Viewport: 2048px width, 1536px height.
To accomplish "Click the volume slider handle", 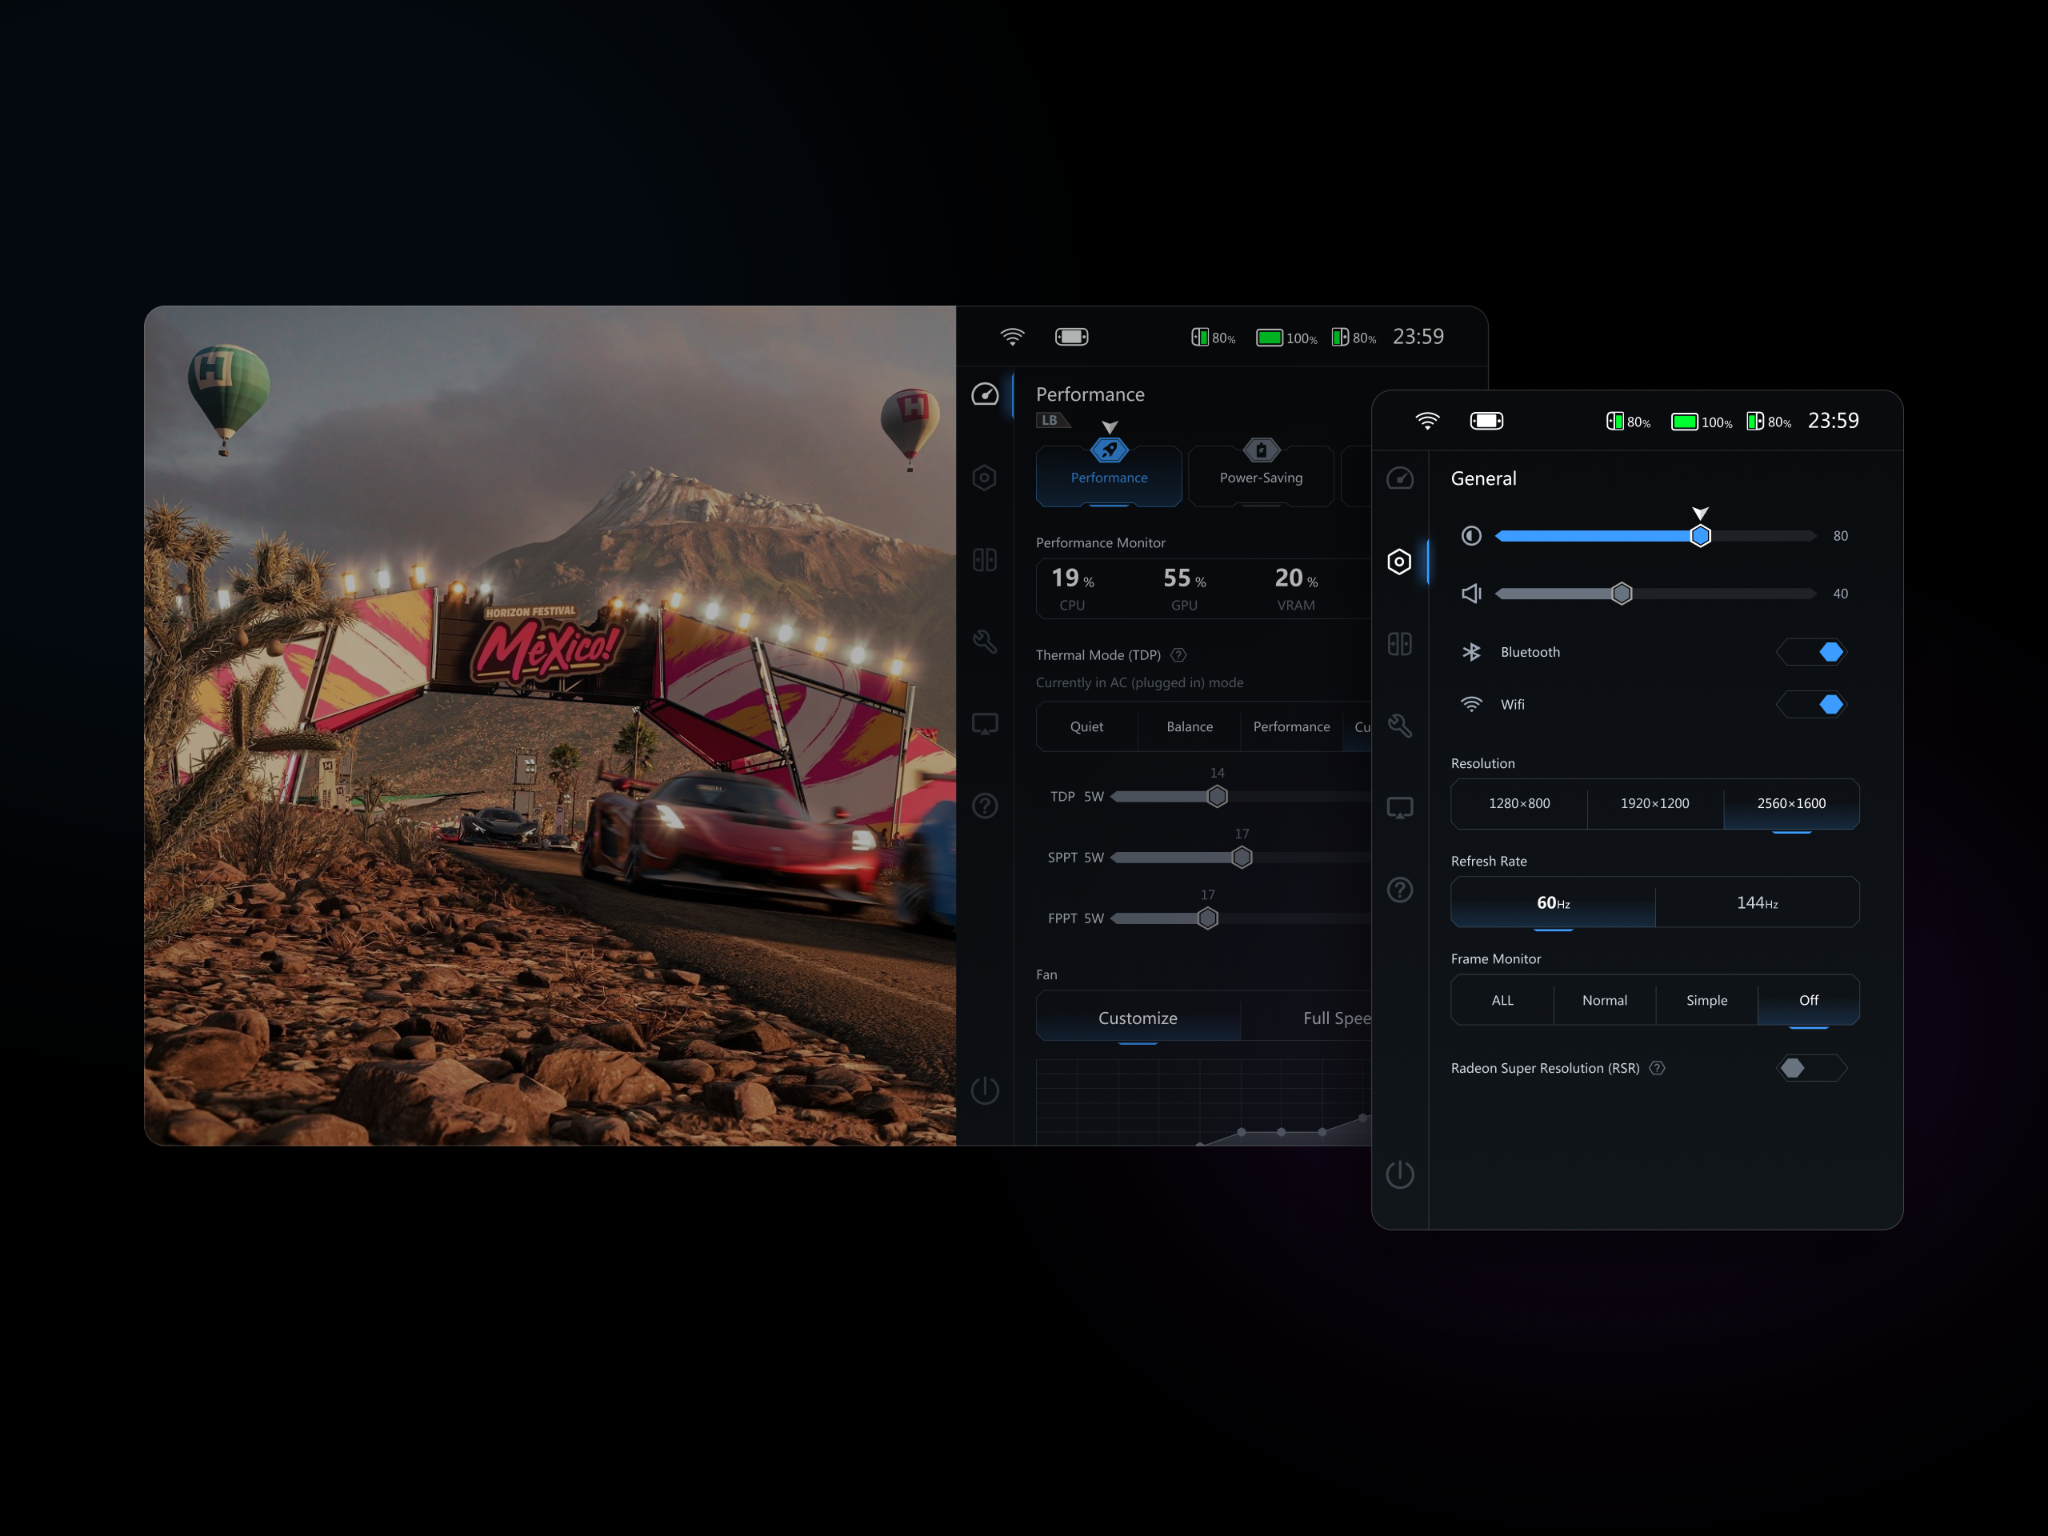I will [1622, 594].
